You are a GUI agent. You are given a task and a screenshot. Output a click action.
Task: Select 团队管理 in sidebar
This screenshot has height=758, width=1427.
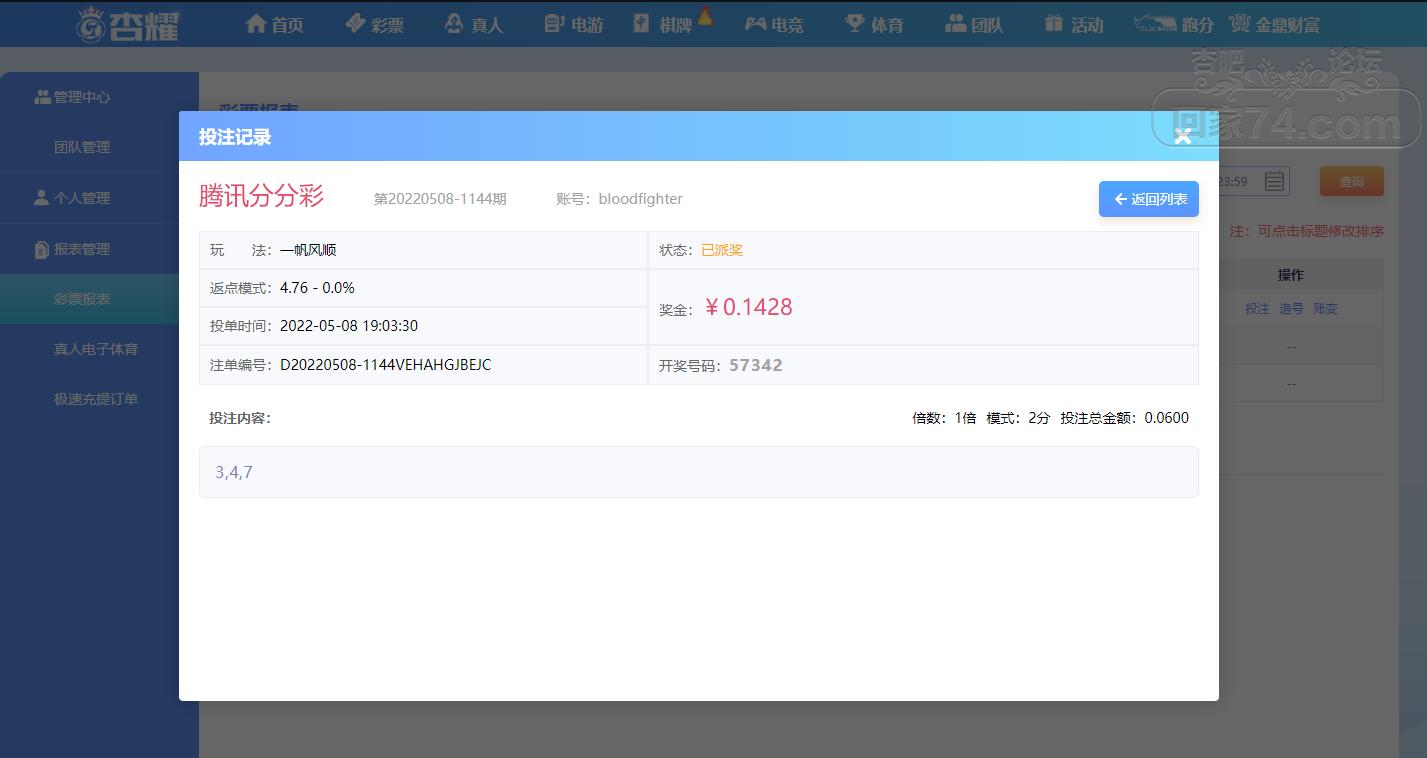click(82, 147)
